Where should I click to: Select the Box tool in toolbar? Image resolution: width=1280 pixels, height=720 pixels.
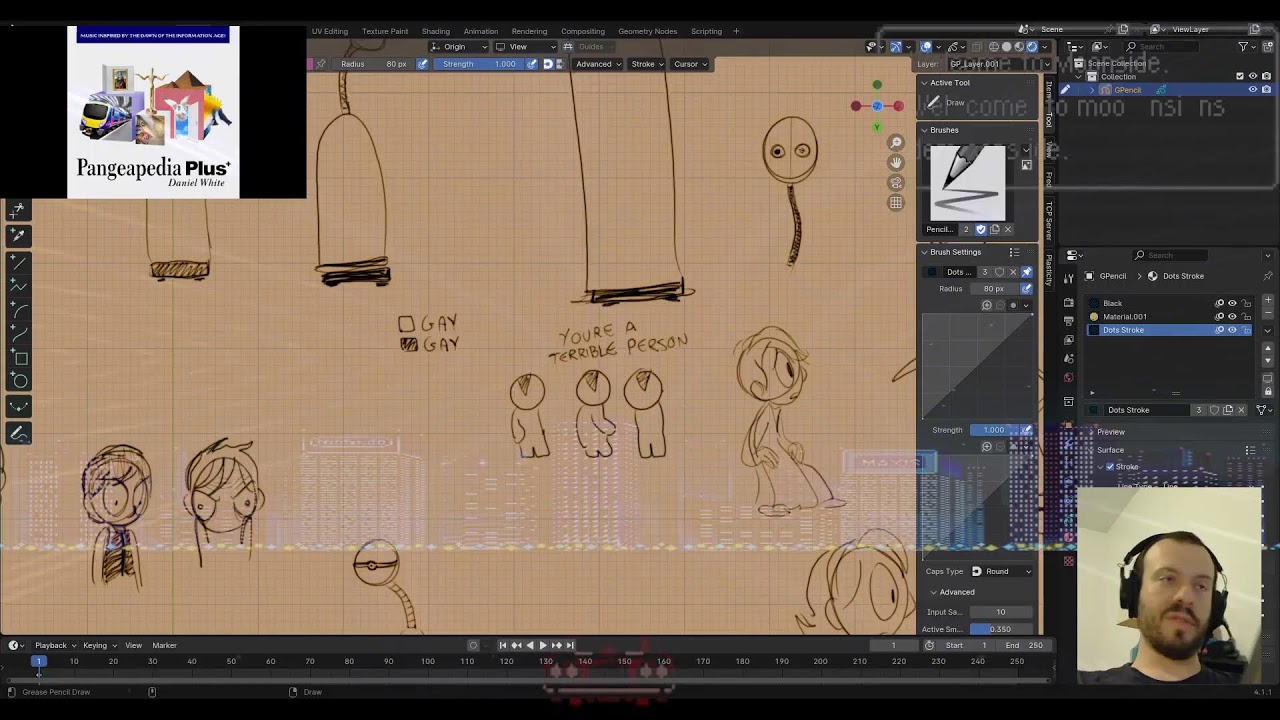pyautogui.click(x=18, y=357)
